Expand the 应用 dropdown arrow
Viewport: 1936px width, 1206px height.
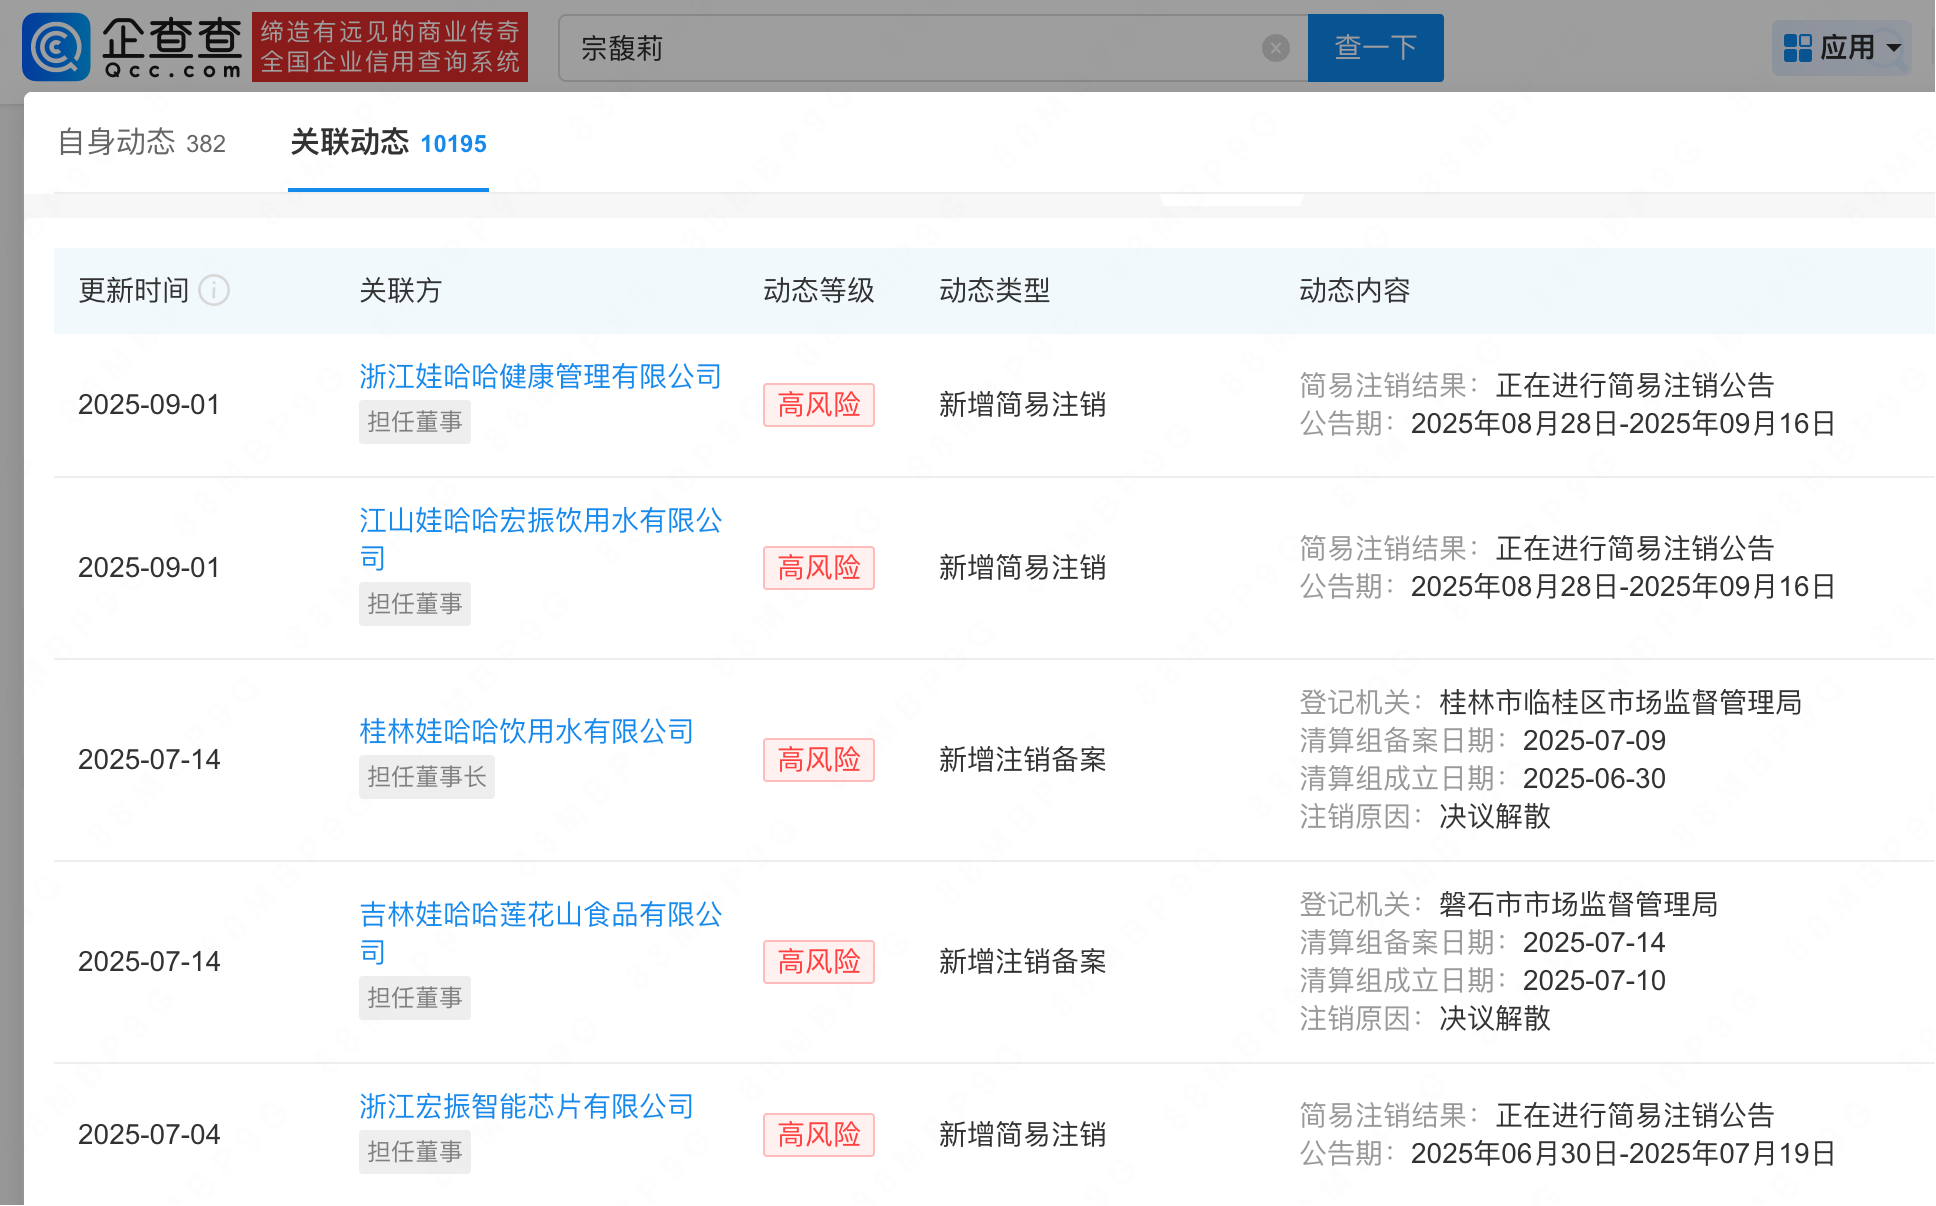click(x=1893, y=48)
